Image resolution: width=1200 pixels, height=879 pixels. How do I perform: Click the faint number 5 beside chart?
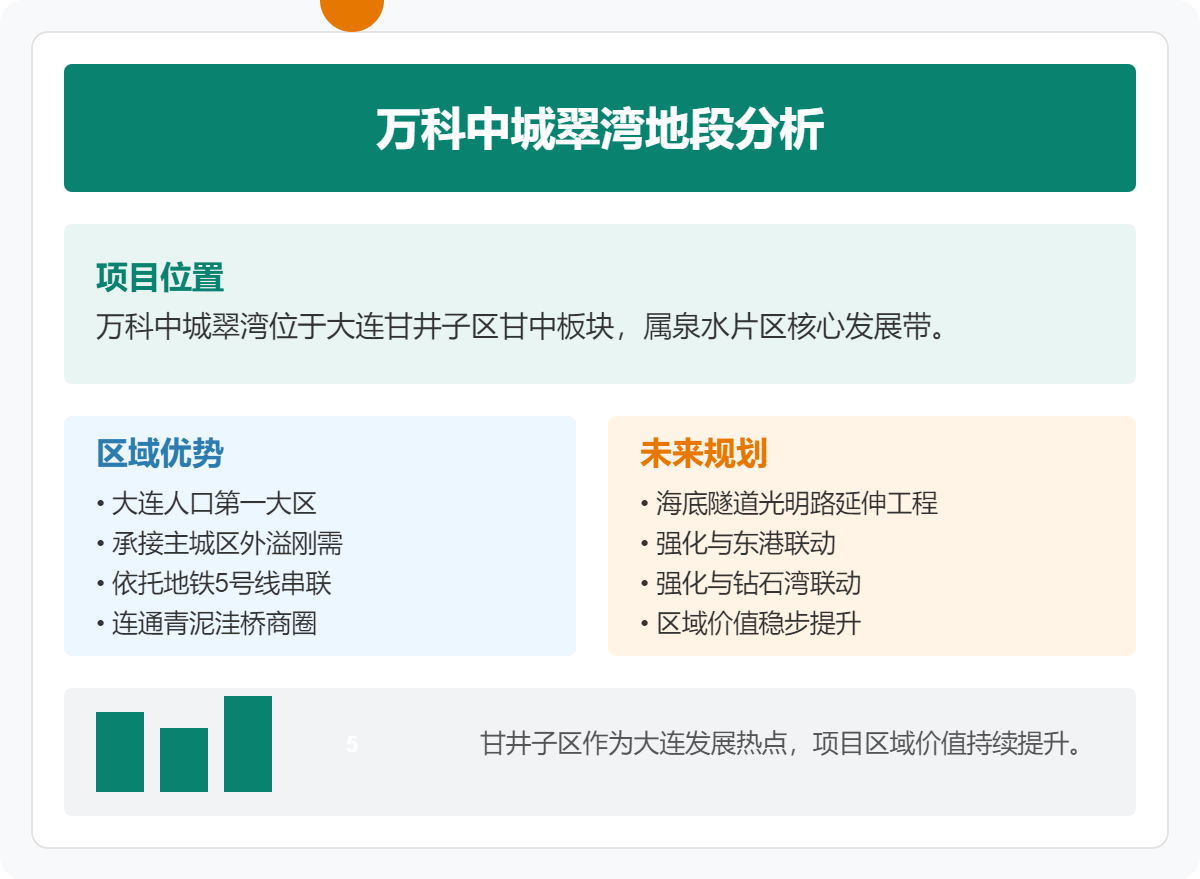coord(352,744)
